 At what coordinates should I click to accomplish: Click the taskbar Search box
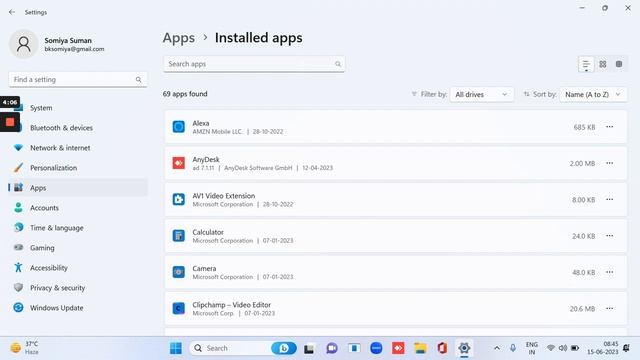243,348
